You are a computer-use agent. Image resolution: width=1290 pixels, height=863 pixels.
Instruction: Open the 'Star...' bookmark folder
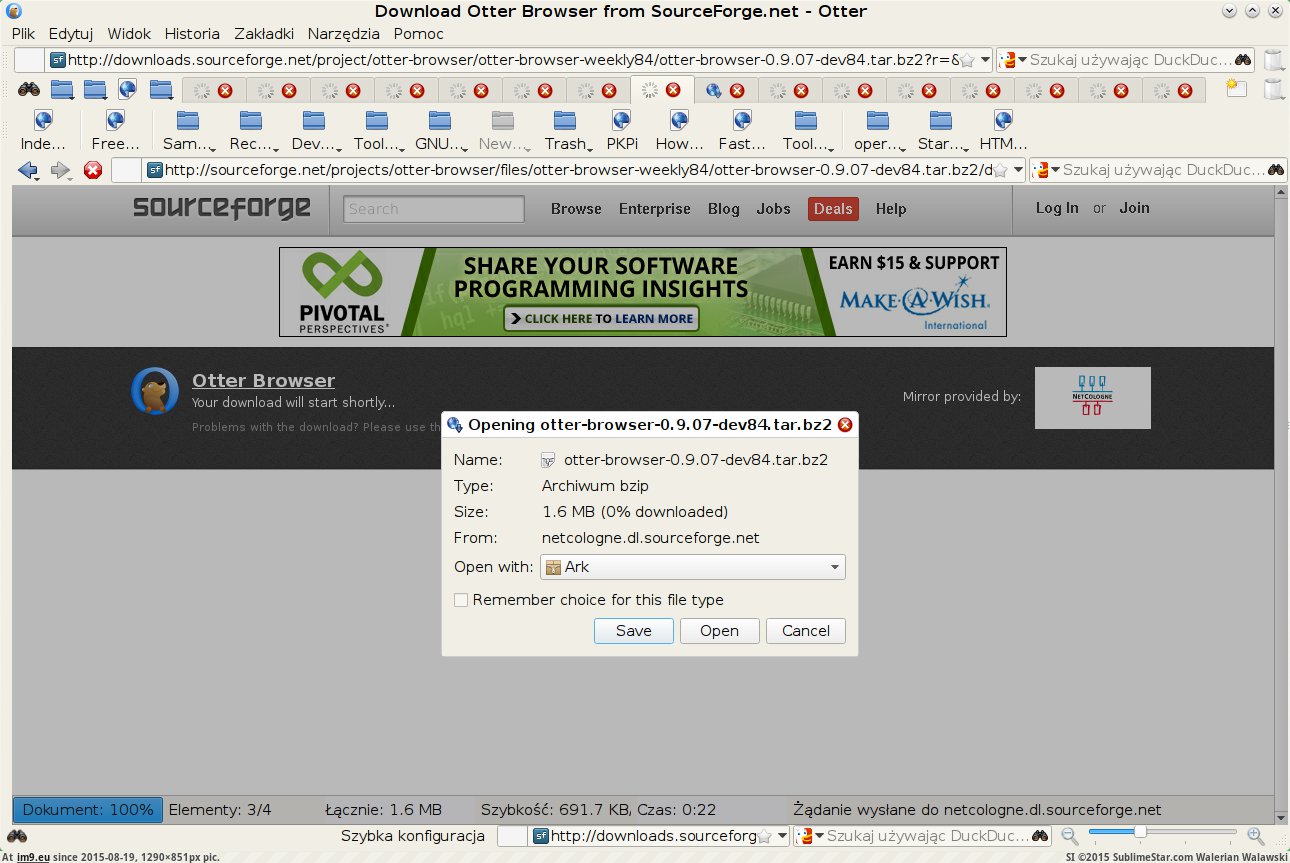[x=940, y=131]
